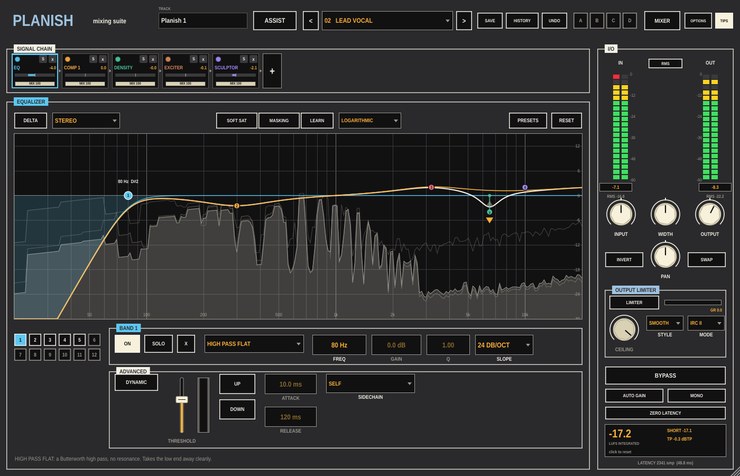
Task: Click the orange dynamic threshold triangle marker
Action: [x=489, y=220]
